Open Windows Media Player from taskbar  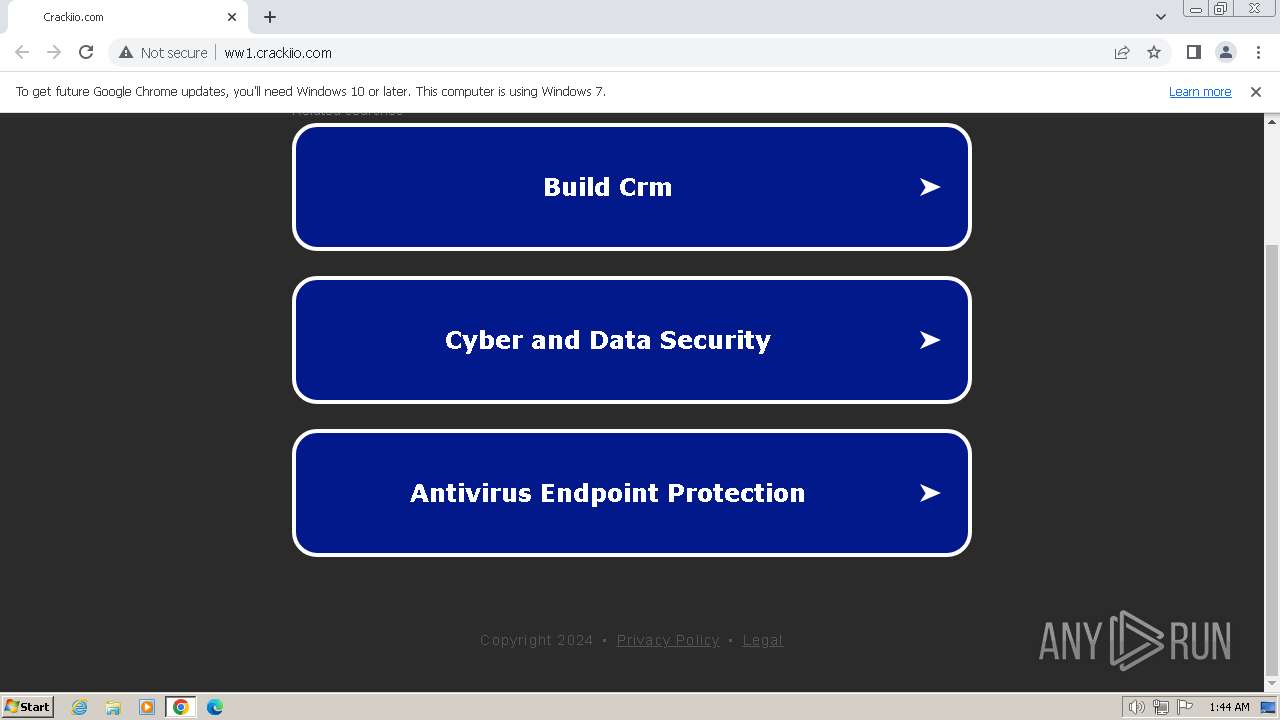(x=147, y=707)
